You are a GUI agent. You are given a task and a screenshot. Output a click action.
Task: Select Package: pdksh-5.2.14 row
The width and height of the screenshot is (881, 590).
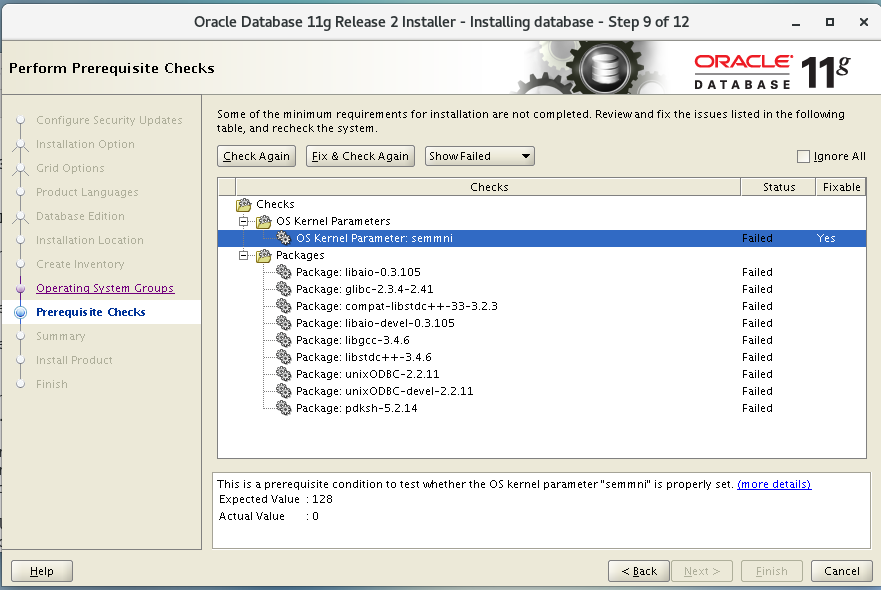pos(542,408)
